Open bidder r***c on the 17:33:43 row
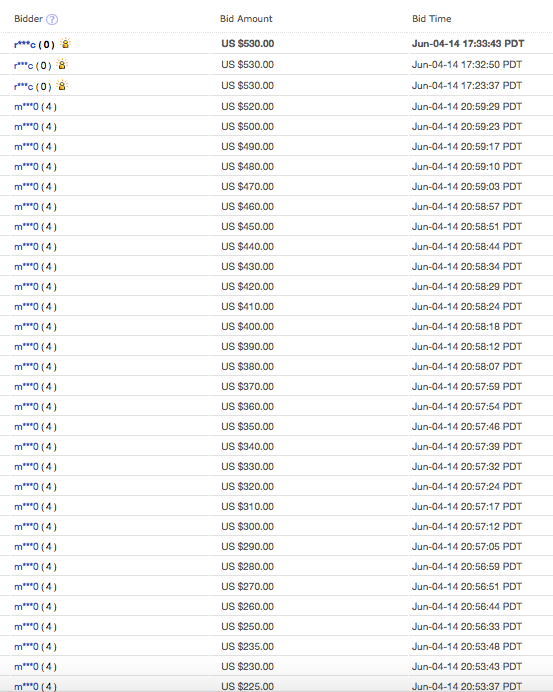 (x=25, y=44)
